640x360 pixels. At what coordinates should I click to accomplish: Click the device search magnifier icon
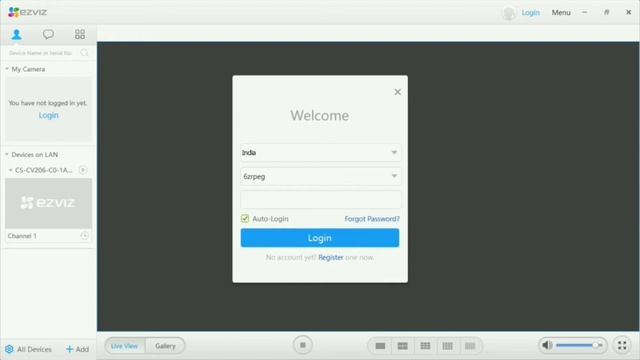point(84,53)
